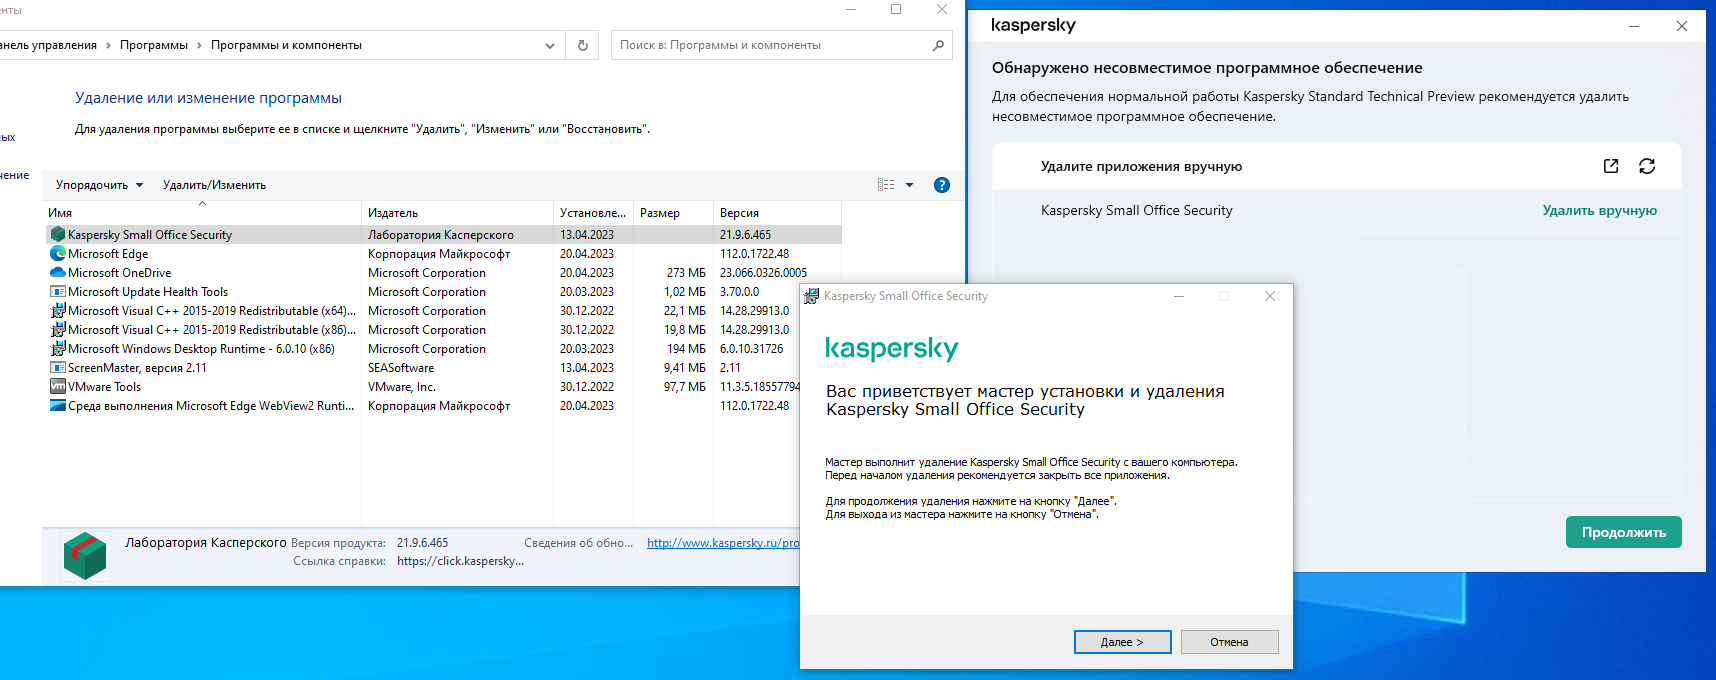Close the Kaspersky incompatible software window
Image resolution: width=1716 pixels, height=680 pixels.
[x=1682, y=26]
